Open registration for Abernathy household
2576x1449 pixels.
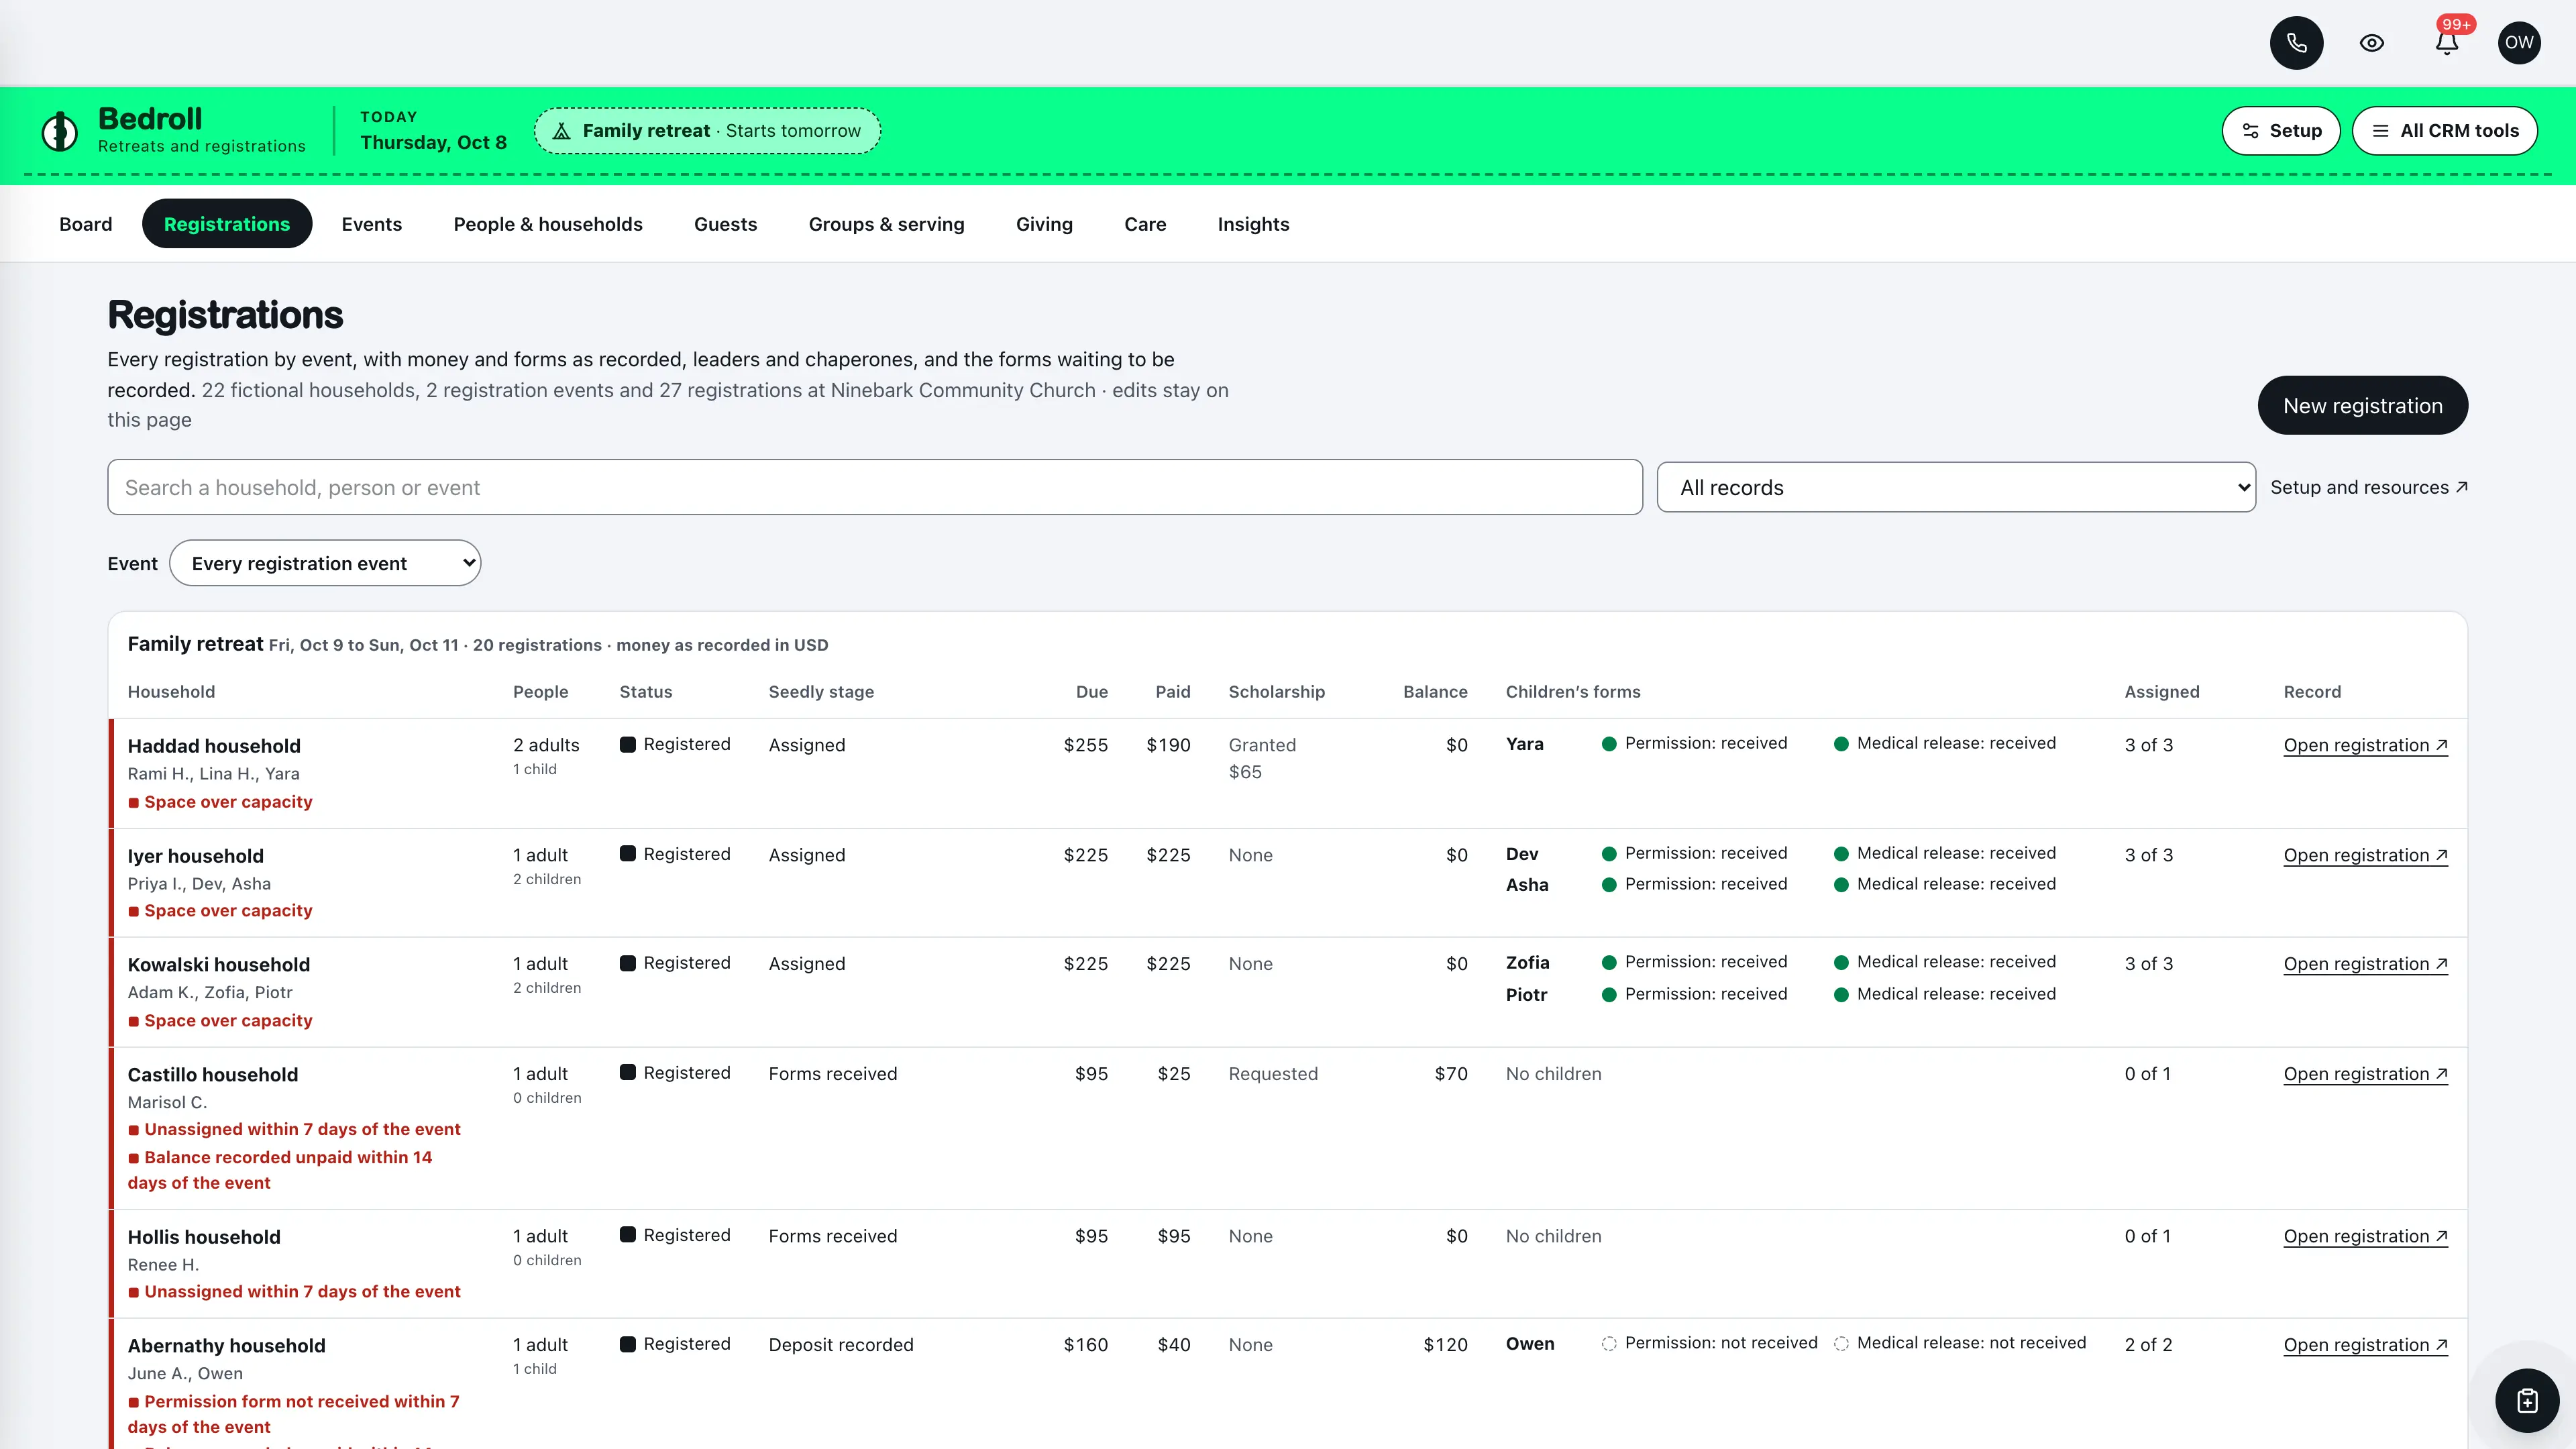[2365, 1345]
